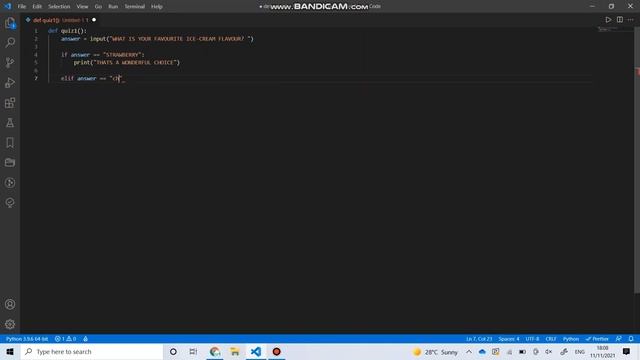Open the Manage gear menu
Image resolution: width=640 pixels, height=360 pixels.
tap(10, 324)
